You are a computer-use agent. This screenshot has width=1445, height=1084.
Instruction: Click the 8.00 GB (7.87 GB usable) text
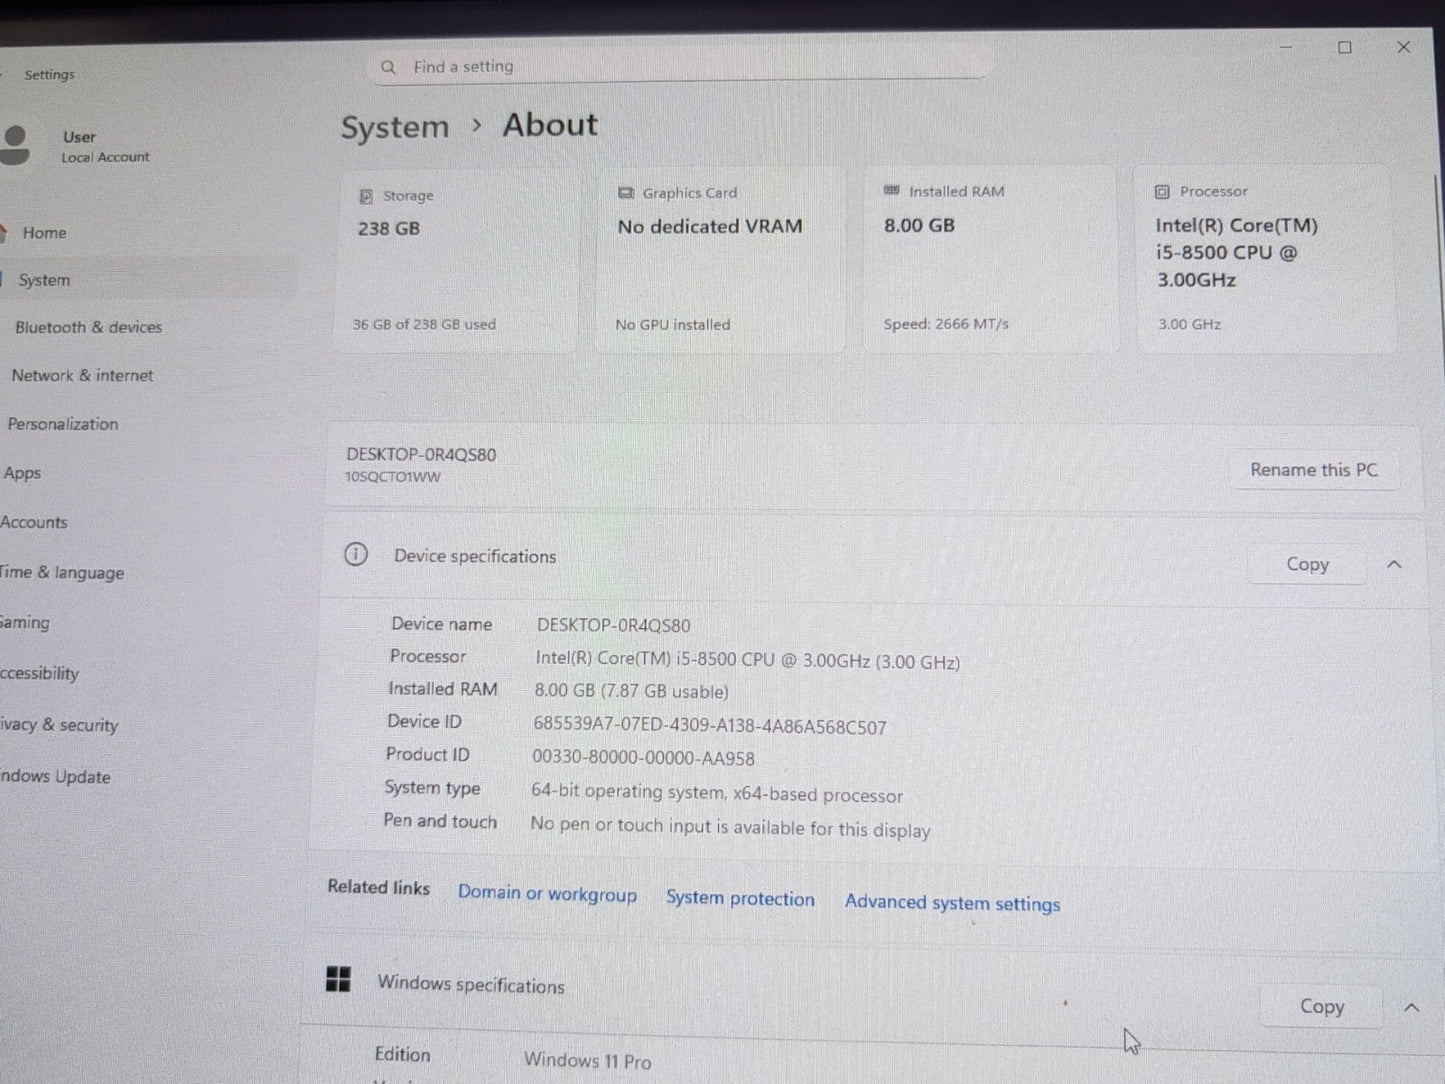pos(631,691)
